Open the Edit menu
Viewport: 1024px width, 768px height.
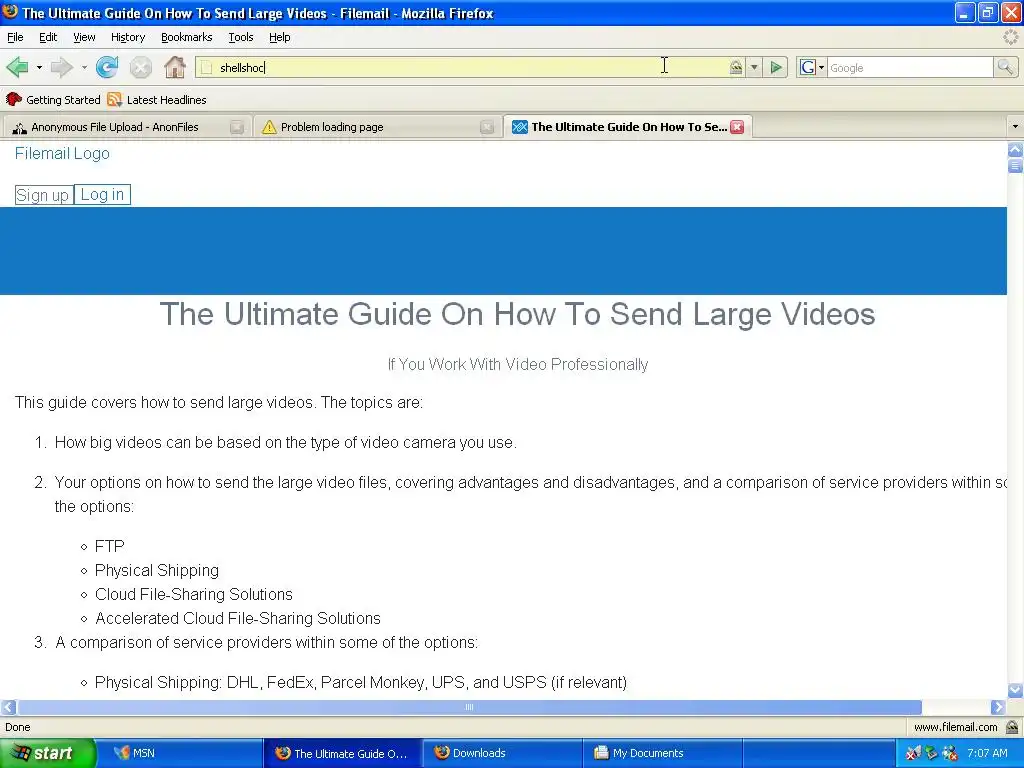tap(48, 37)
